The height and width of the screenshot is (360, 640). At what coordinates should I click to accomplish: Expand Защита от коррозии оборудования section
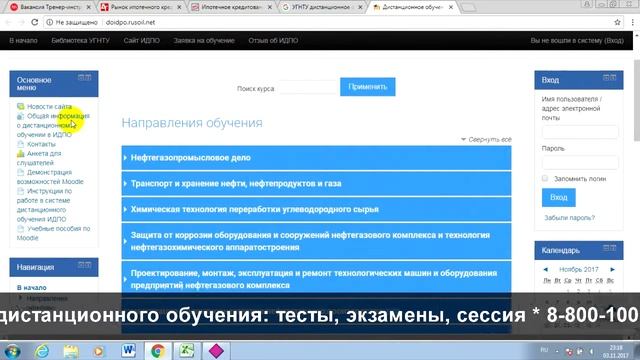tap(316, 241)
